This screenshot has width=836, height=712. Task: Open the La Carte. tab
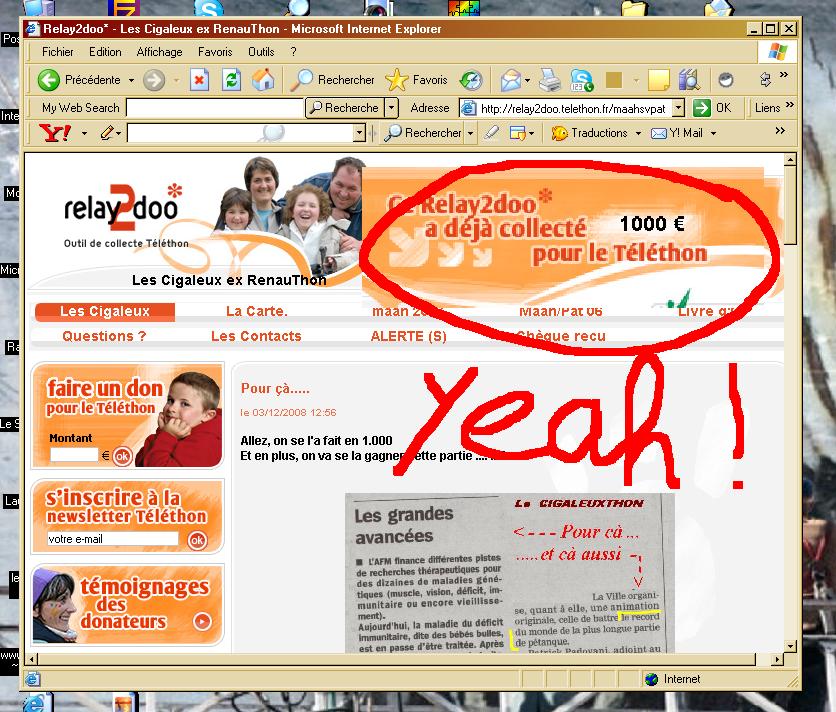(256, 311)
